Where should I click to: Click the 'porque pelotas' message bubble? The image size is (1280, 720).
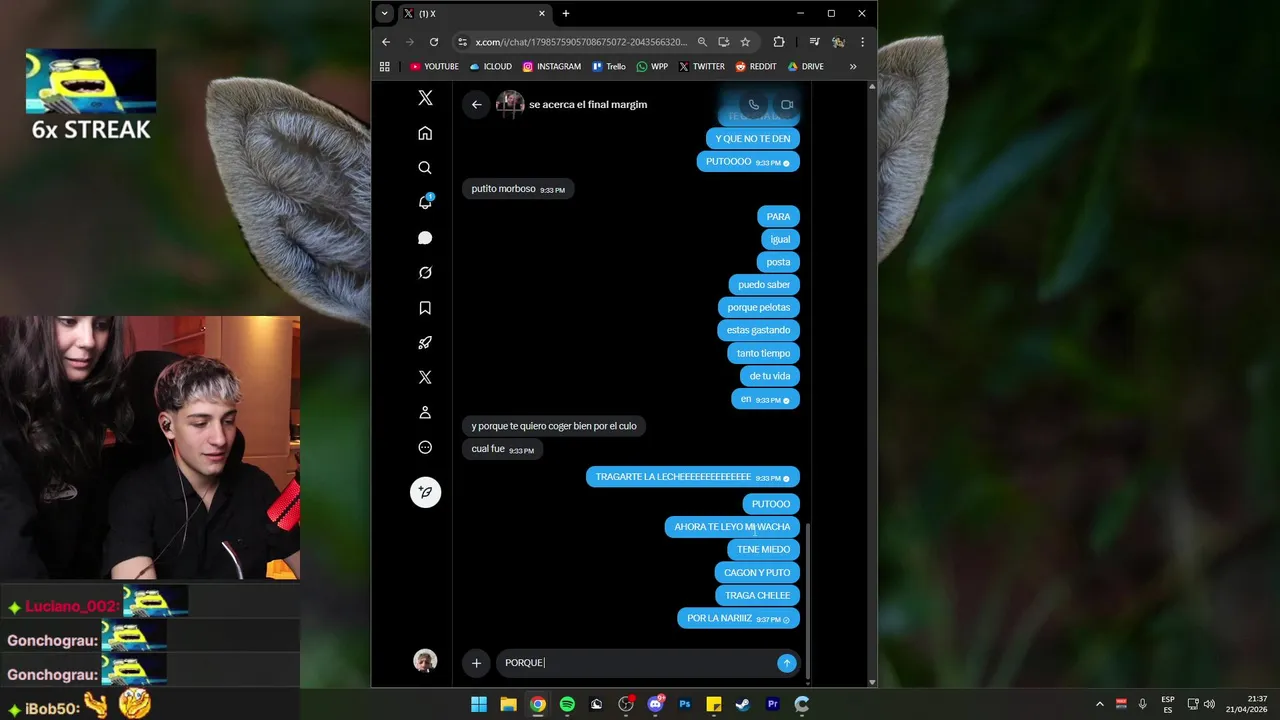click(758, 307)
